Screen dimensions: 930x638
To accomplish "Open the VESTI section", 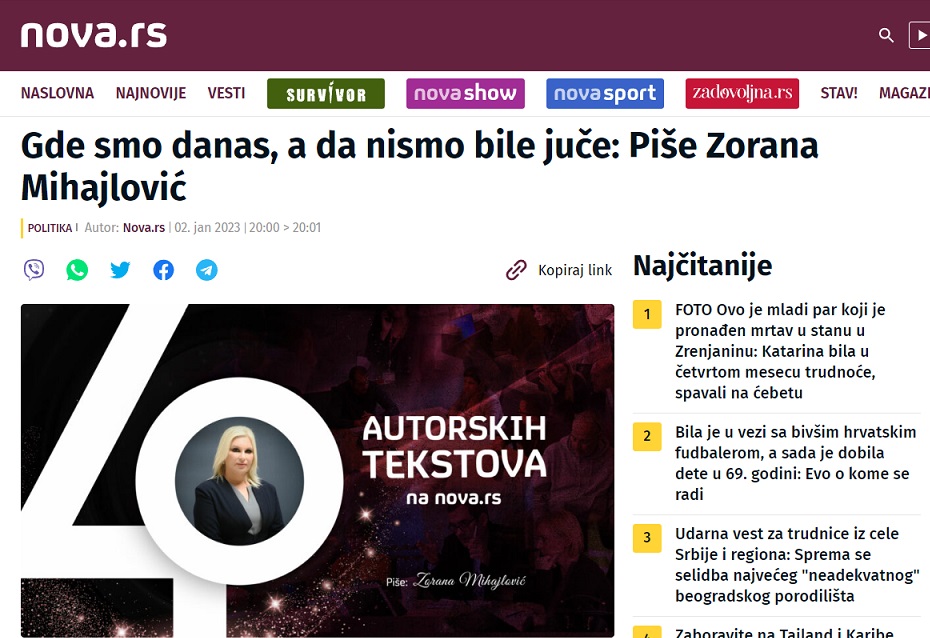I will pos(226,93).
